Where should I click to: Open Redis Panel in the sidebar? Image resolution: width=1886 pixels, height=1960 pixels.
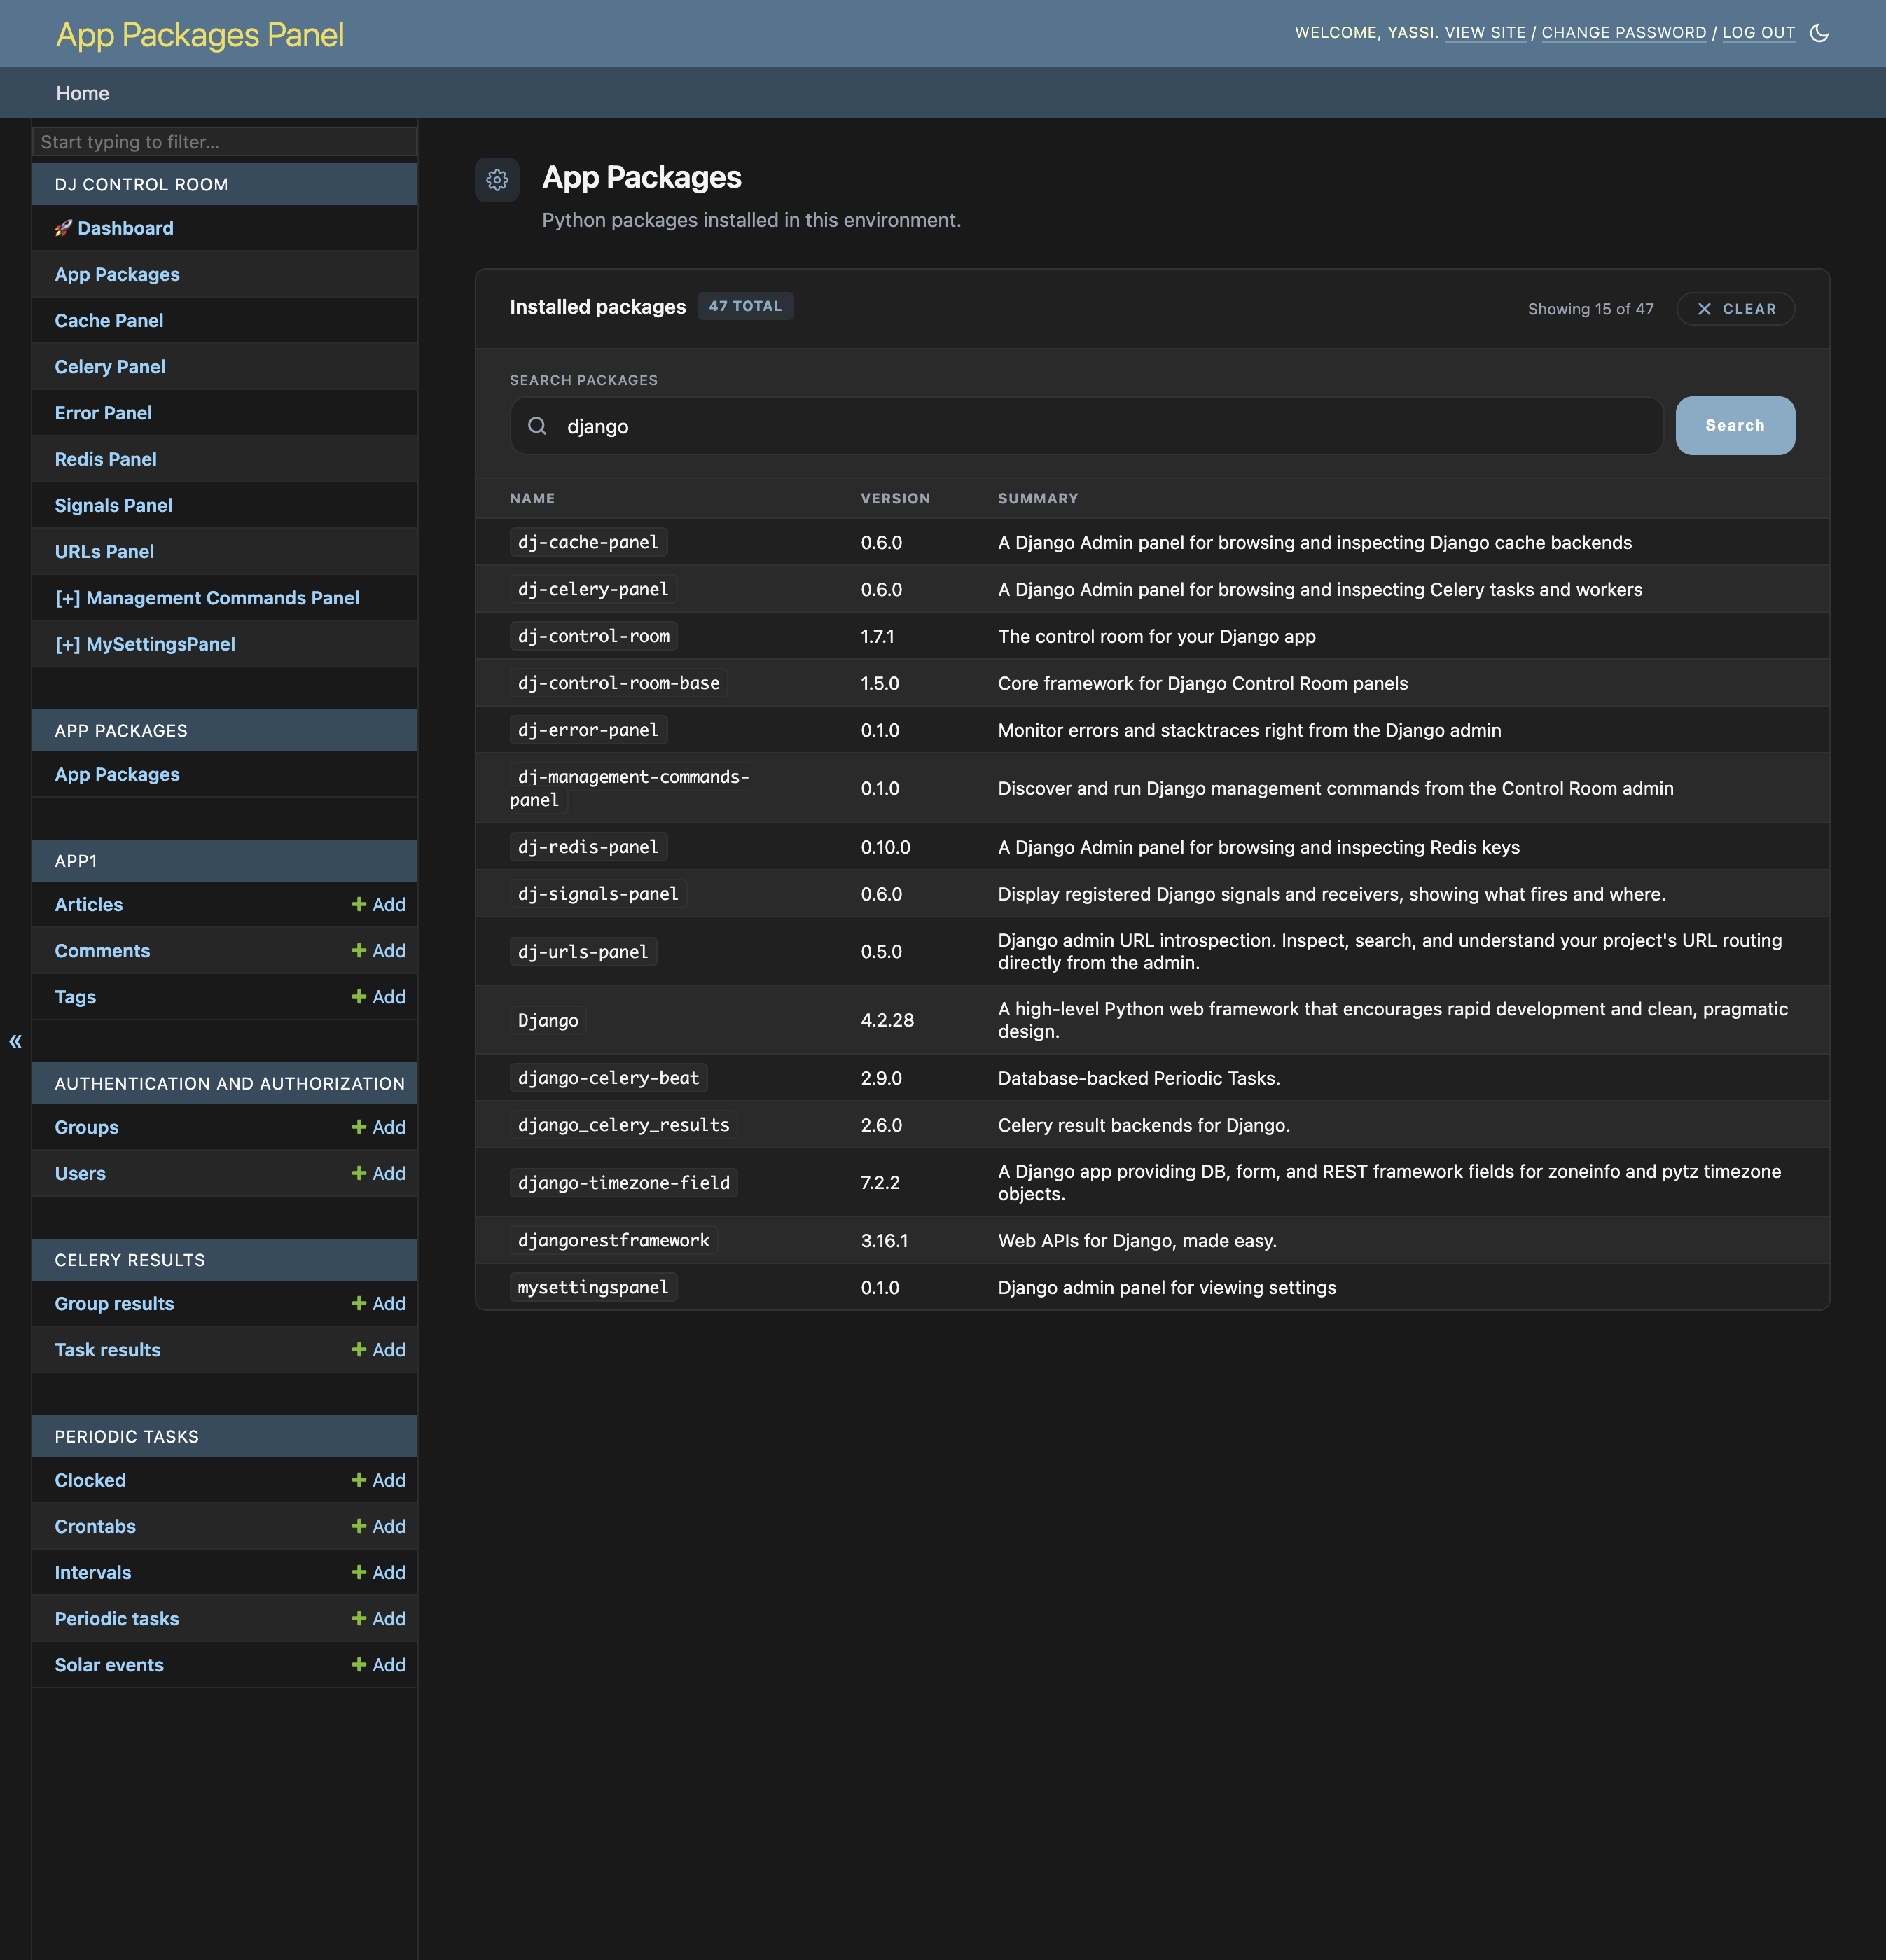point(106,459)
